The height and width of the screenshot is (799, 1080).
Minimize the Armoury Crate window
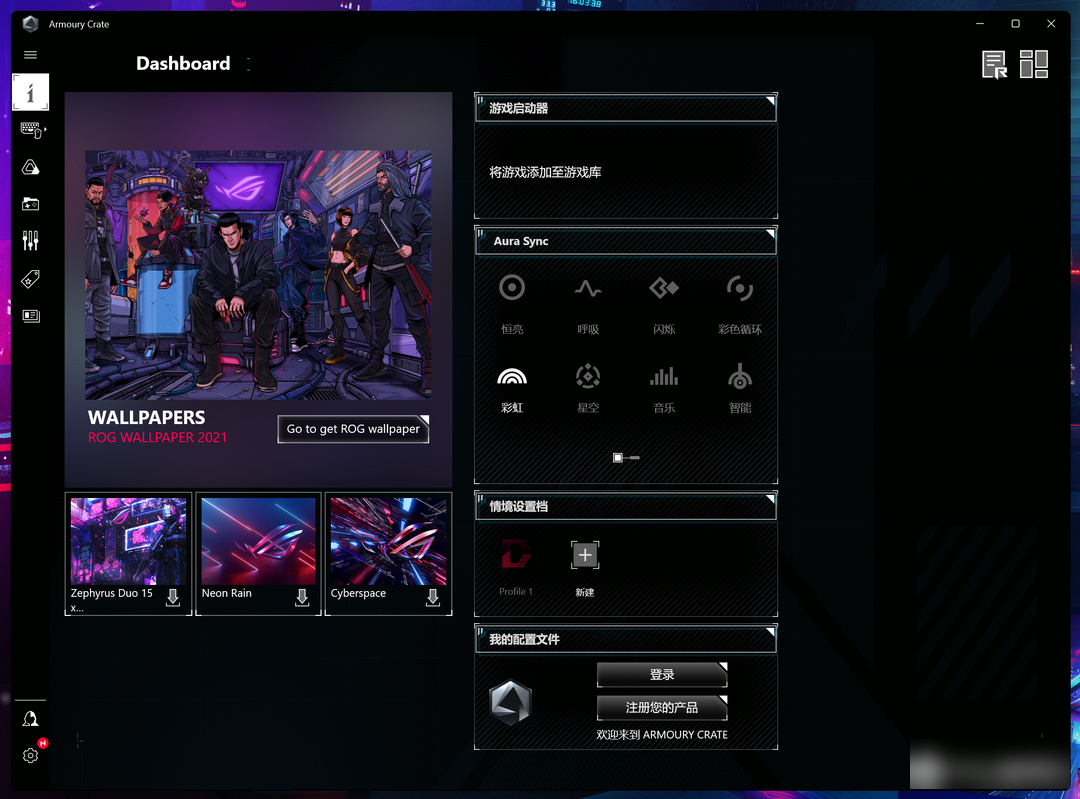(x=979, y=23)
